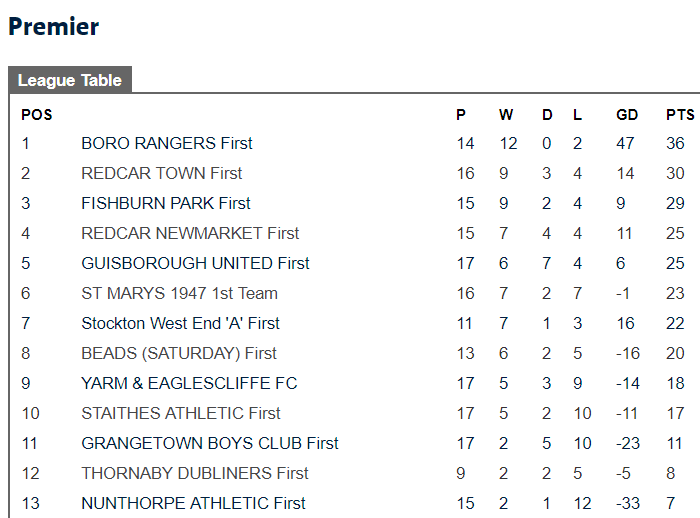
Task: Click BEADS (SATURDAY) First link
Action: [x=179, y=353]
